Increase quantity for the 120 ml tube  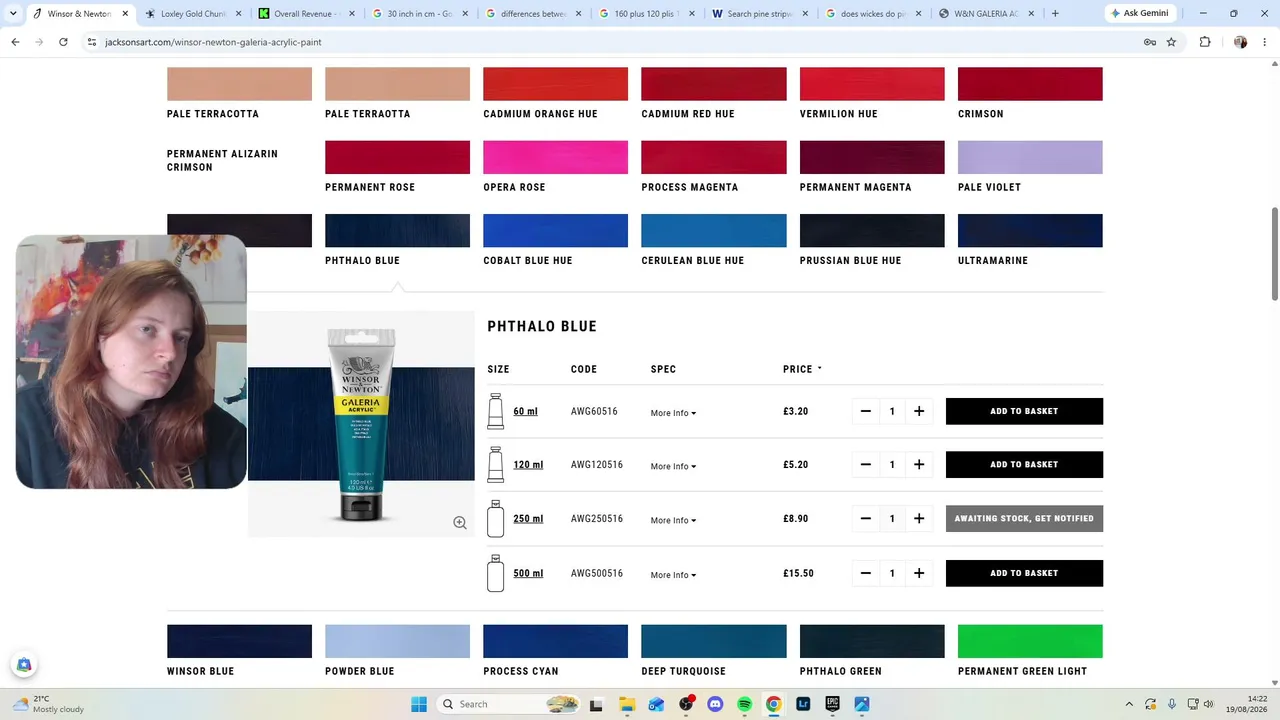pos(919,464)
